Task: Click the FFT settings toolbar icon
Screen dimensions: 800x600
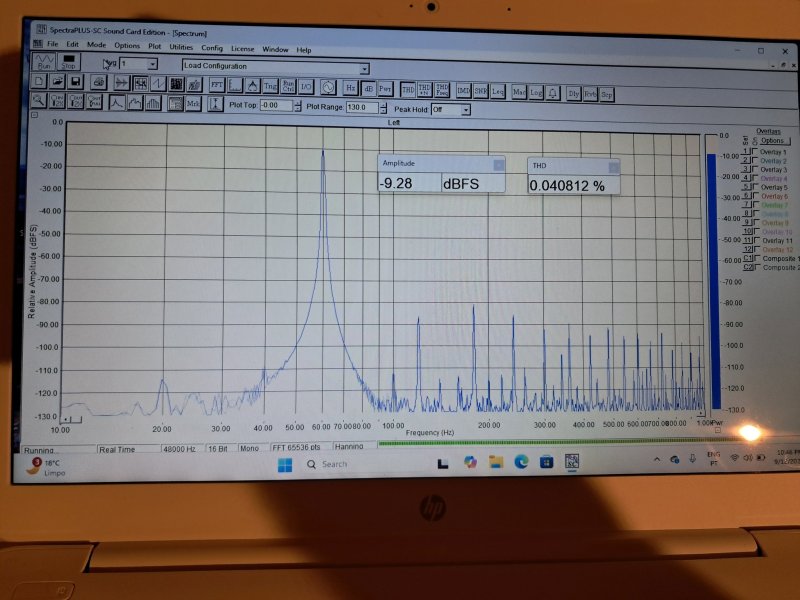Action: pyautogui.click(x=216, y=85)
